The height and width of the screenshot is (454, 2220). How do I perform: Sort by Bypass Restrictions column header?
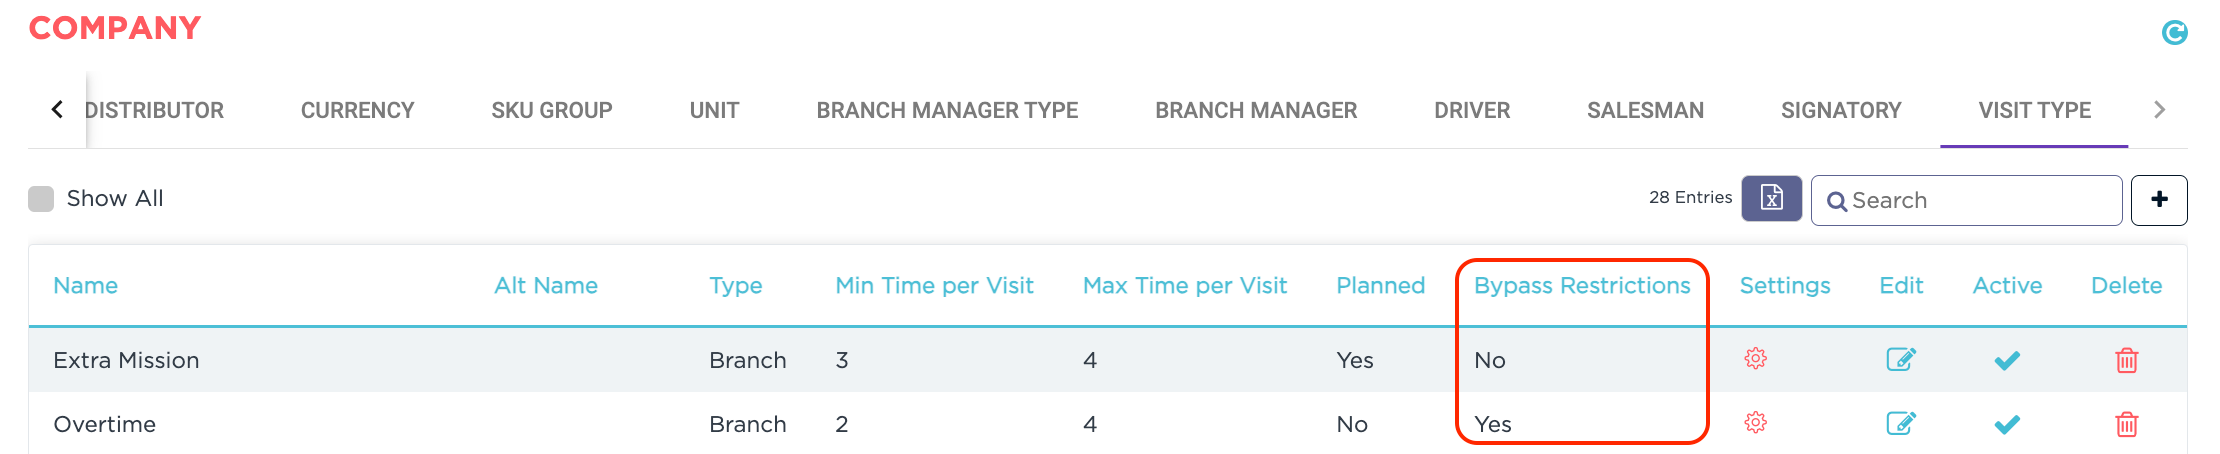pos(1582,286)
